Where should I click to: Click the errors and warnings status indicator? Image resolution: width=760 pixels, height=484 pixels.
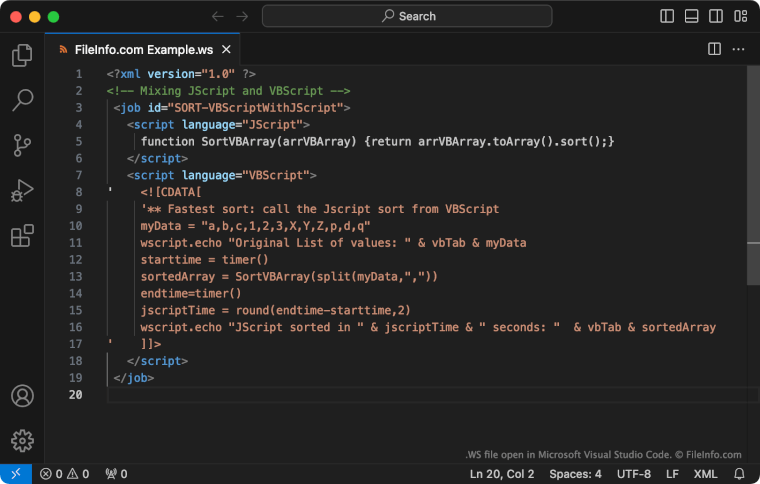(x=64, y=474)
